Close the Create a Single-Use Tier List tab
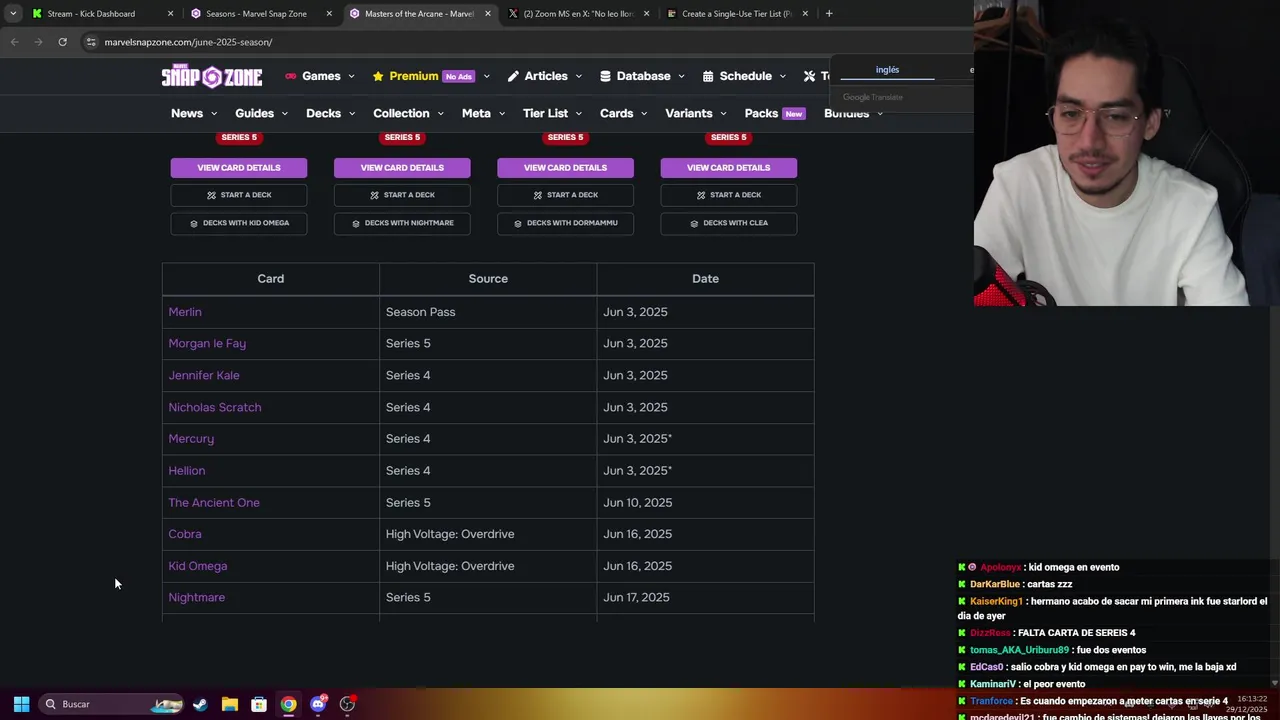Viewport: 1280px width, 720px height. click(x=805, y=14)
